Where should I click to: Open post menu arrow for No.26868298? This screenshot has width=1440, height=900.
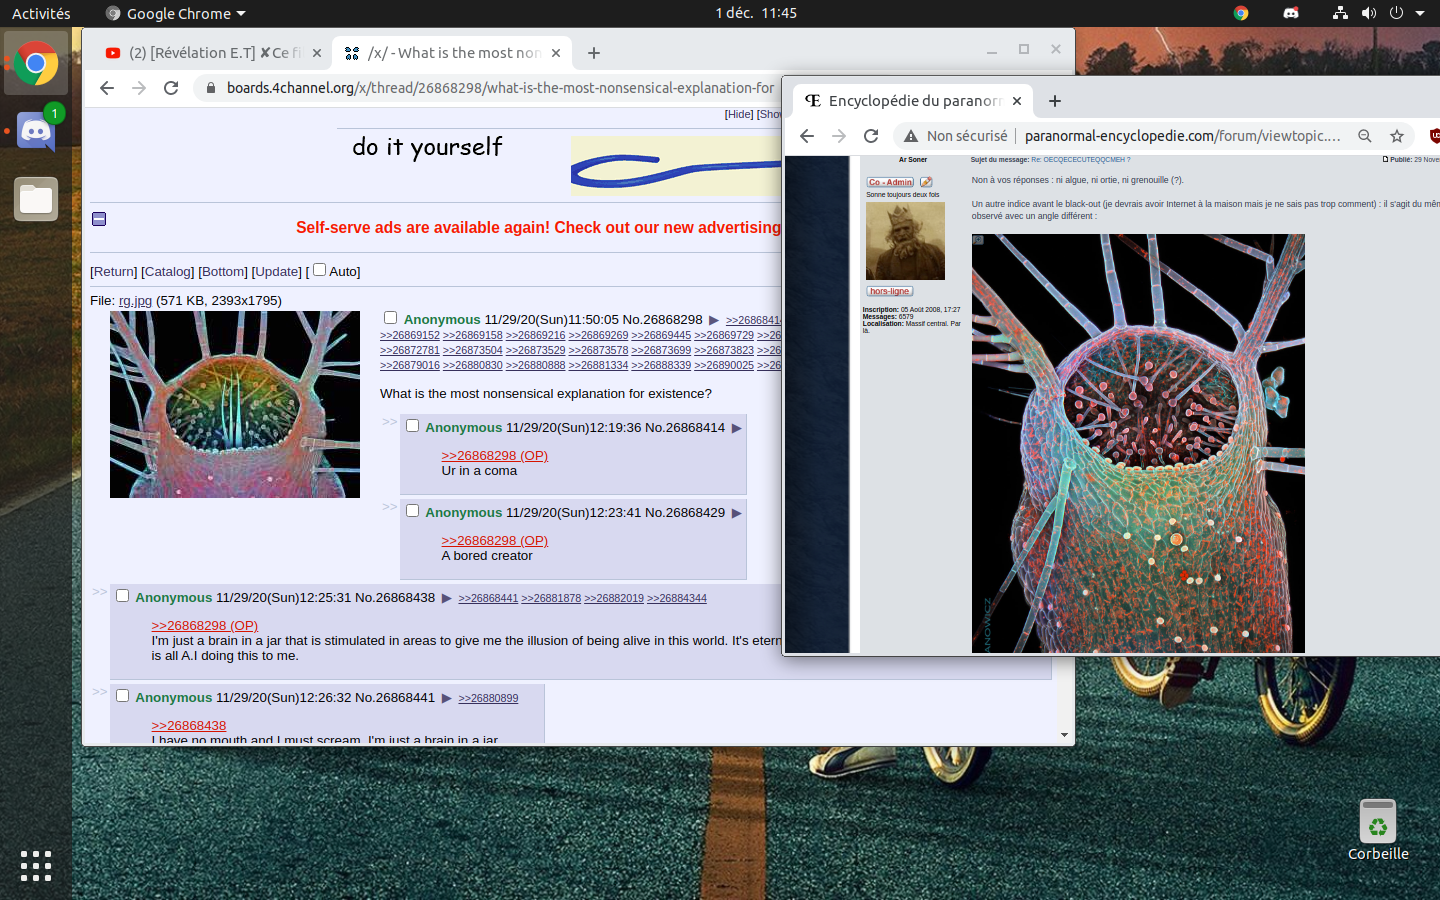[714, 320]
